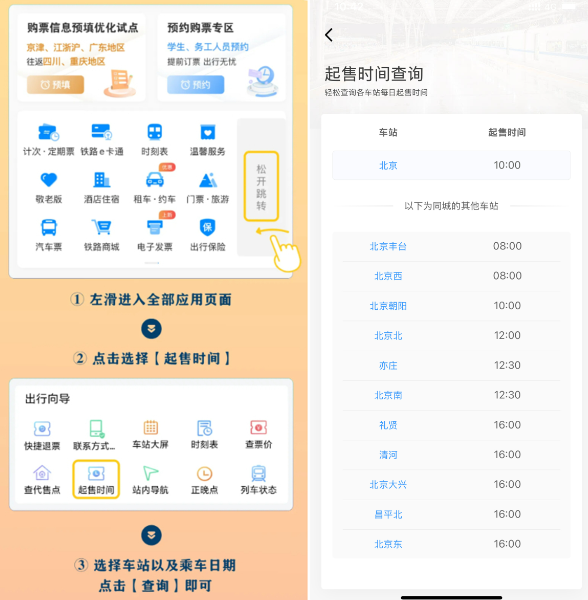
Task: Select the 北京 station row
Action: click(451, 165)
